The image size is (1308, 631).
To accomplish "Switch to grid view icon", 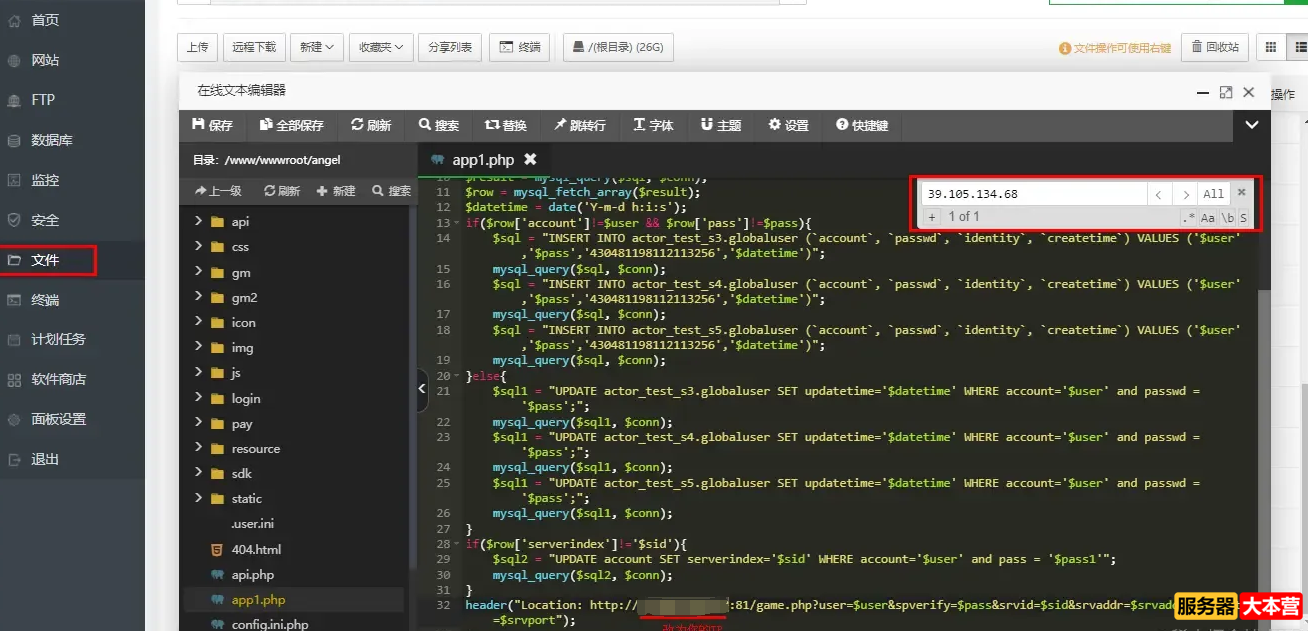I will point(1271,47).
